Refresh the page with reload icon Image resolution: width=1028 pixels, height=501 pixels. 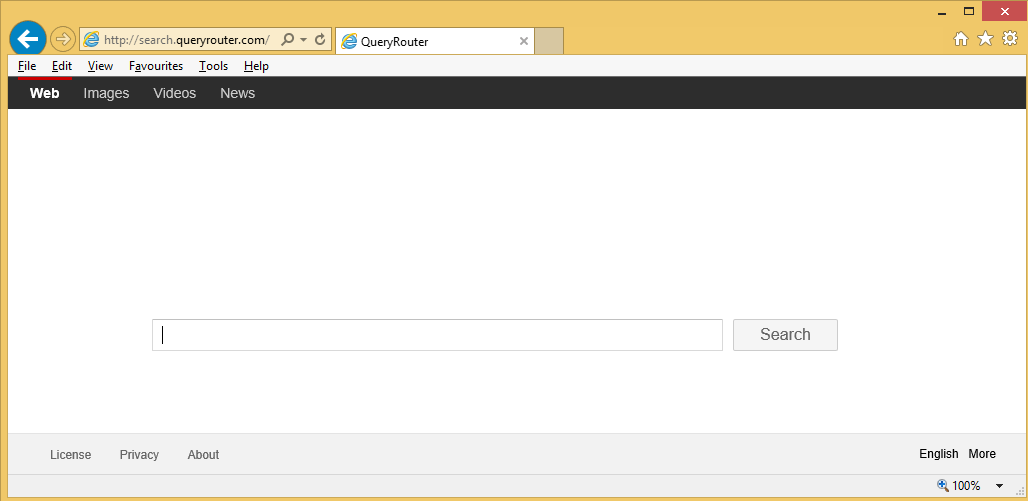(321, 40)
